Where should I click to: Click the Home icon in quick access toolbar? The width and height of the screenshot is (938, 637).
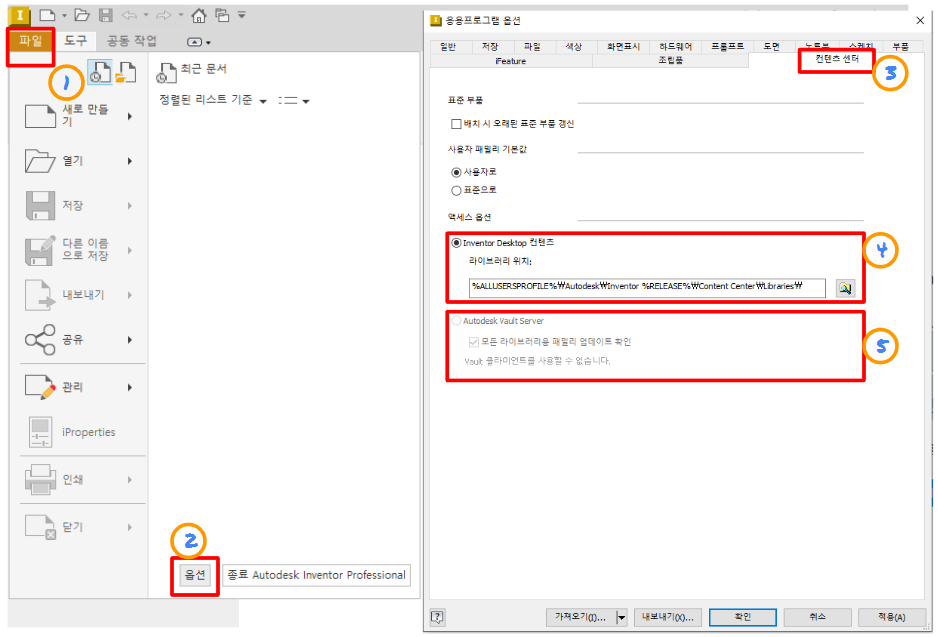199,16
